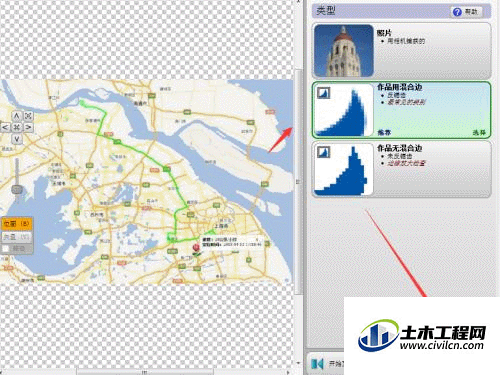Screen dimensions: 500x375
Task: Click the orange 位图 (B) map button
Action: (x=17, y=224)
